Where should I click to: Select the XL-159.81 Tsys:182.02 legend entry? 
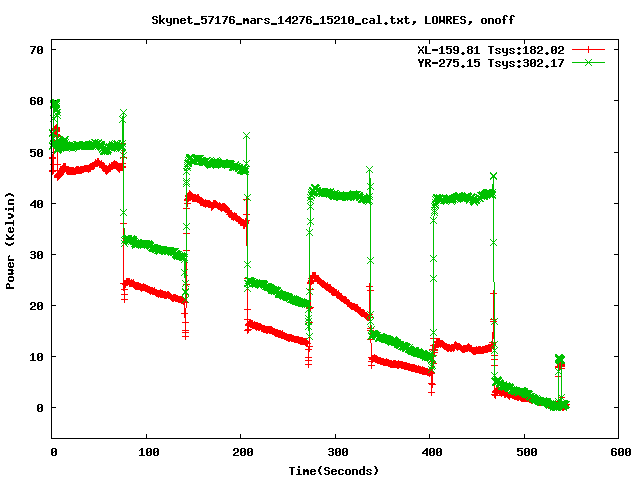(491, 50)
